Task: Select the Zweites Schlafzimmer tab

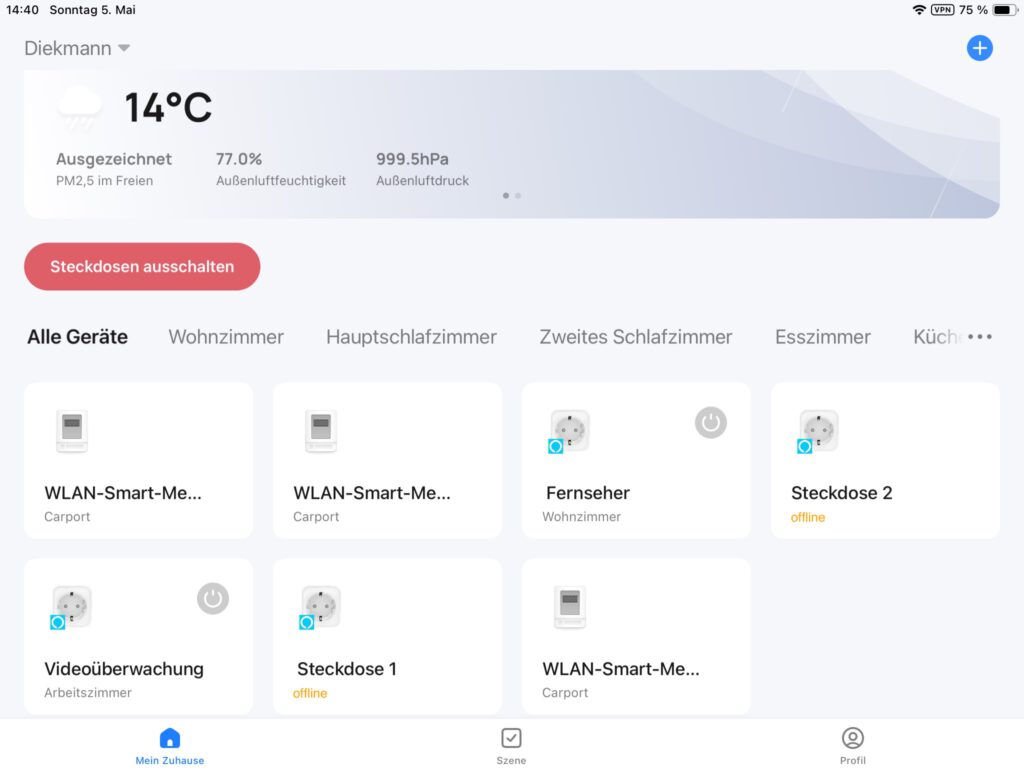Action: click(635, 337)
